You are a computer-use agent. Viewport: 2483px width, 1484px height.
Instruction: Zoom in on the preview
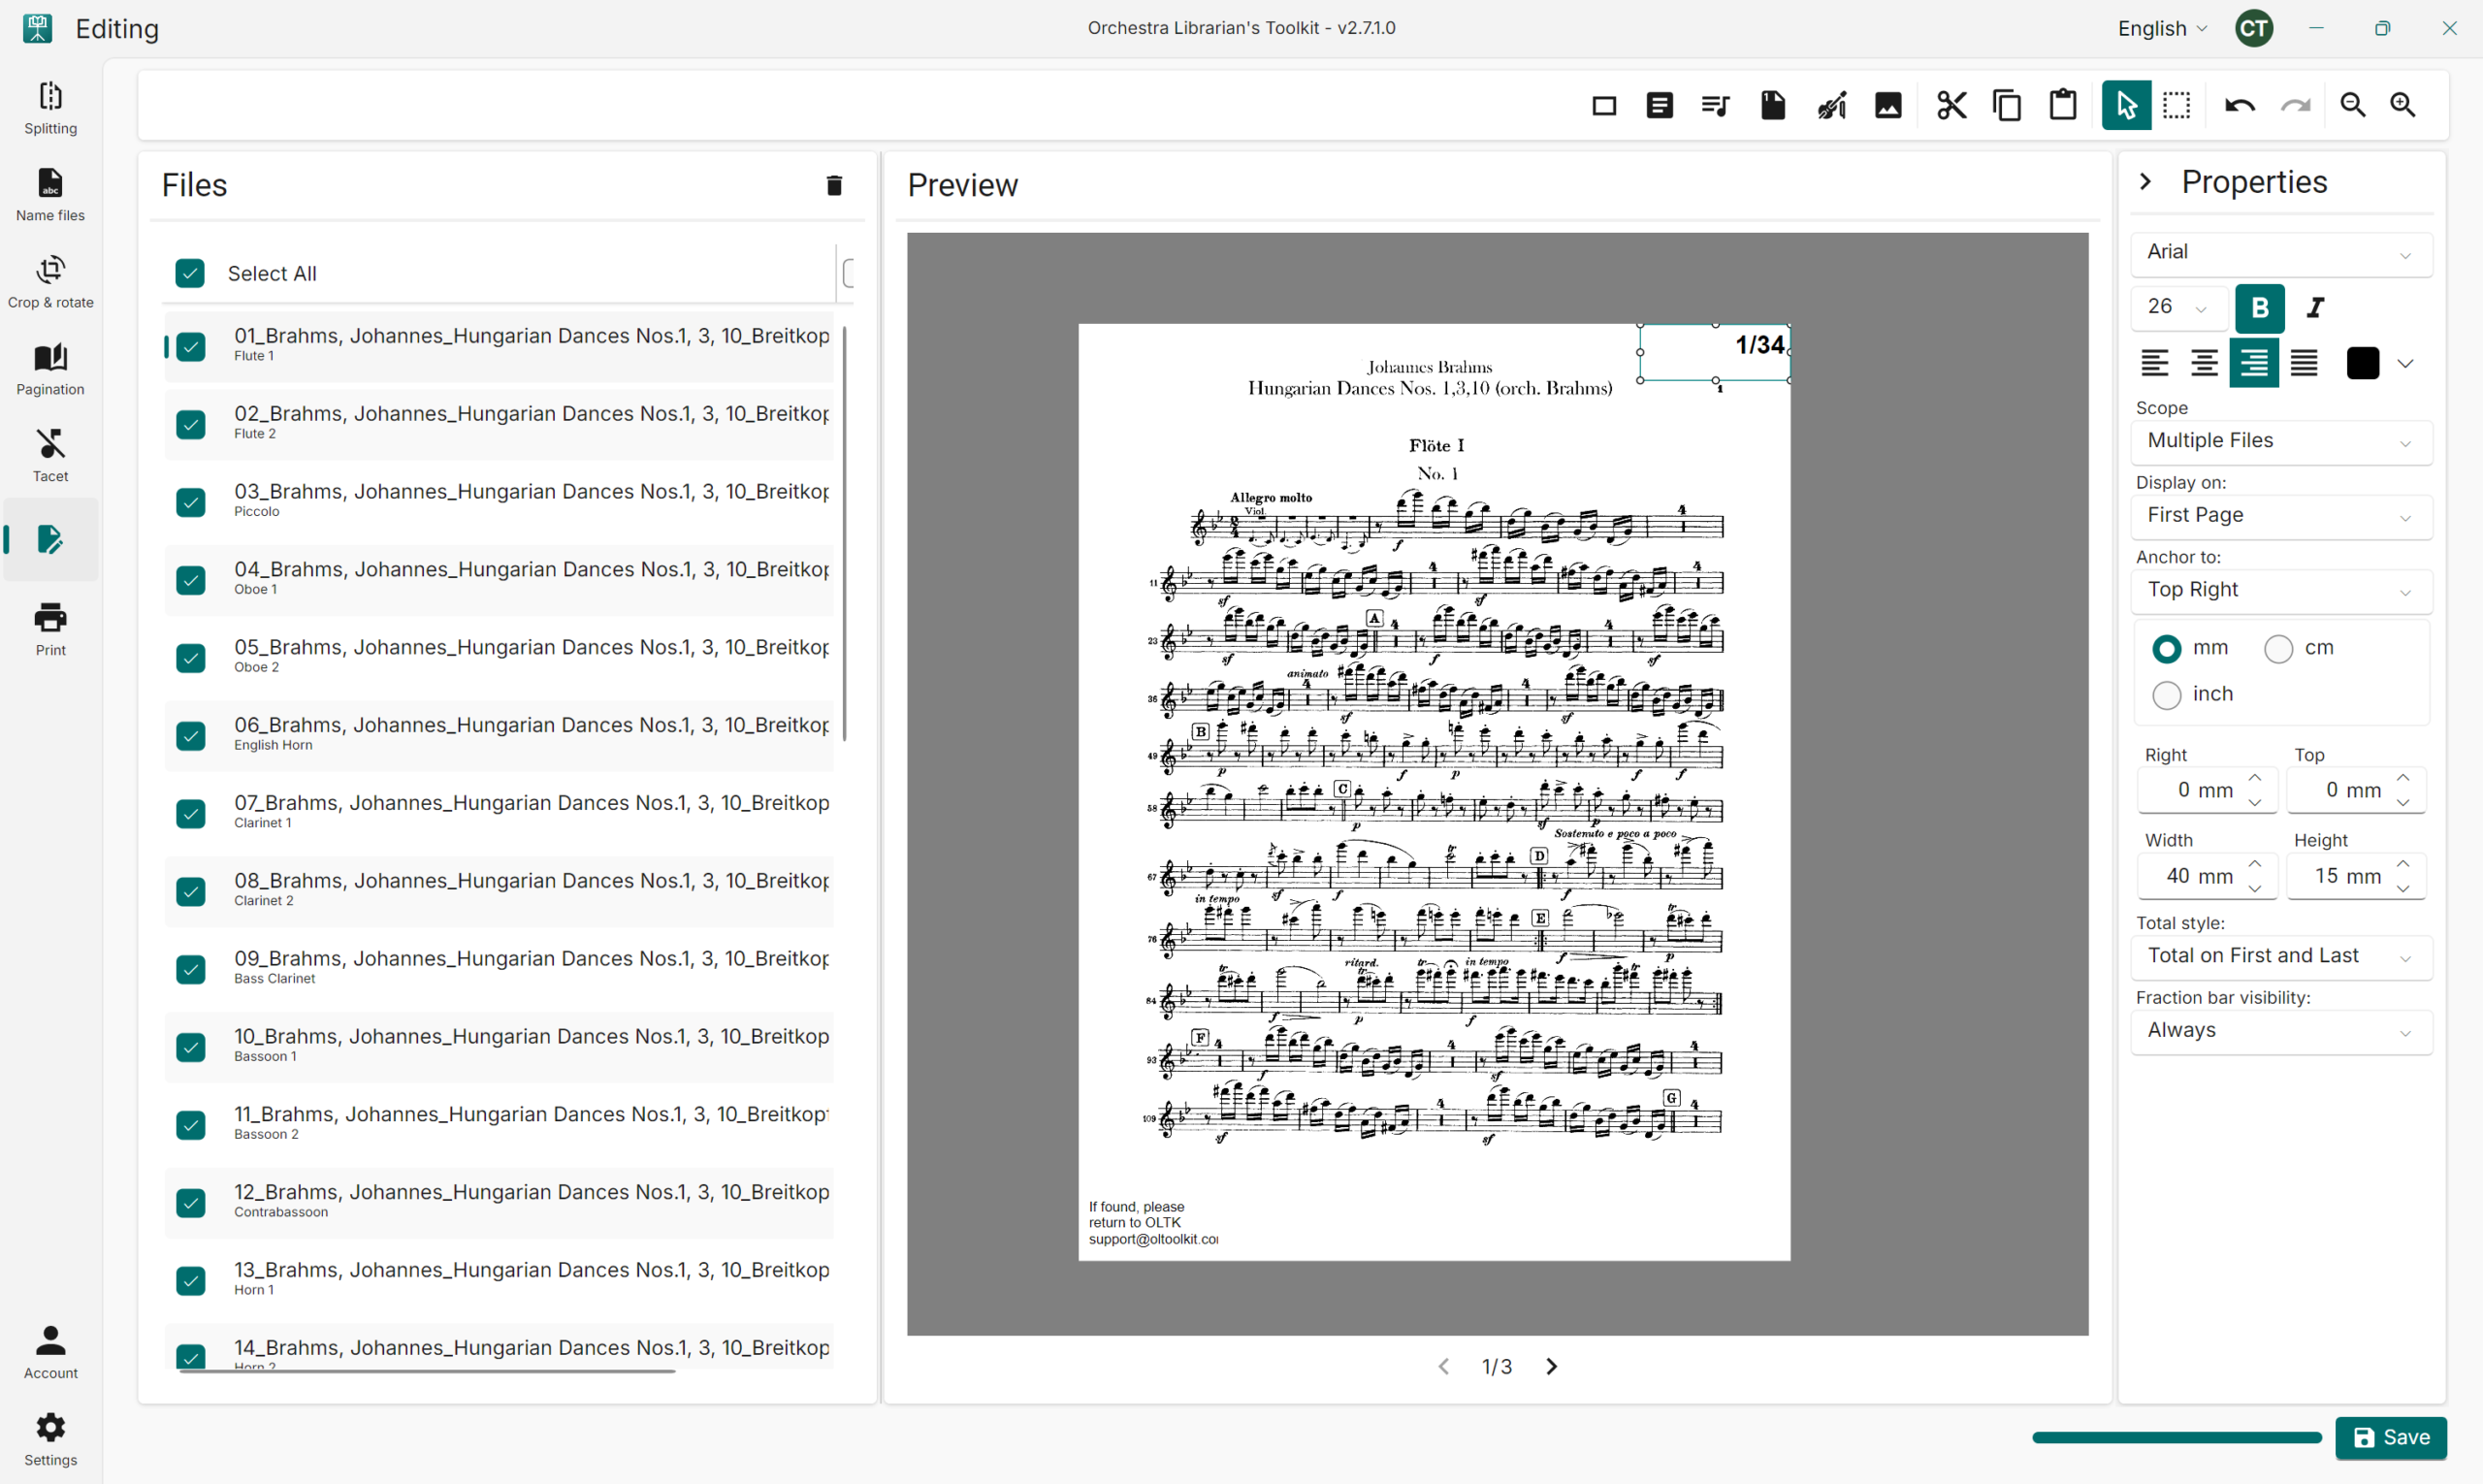(x=2403, y=106)
